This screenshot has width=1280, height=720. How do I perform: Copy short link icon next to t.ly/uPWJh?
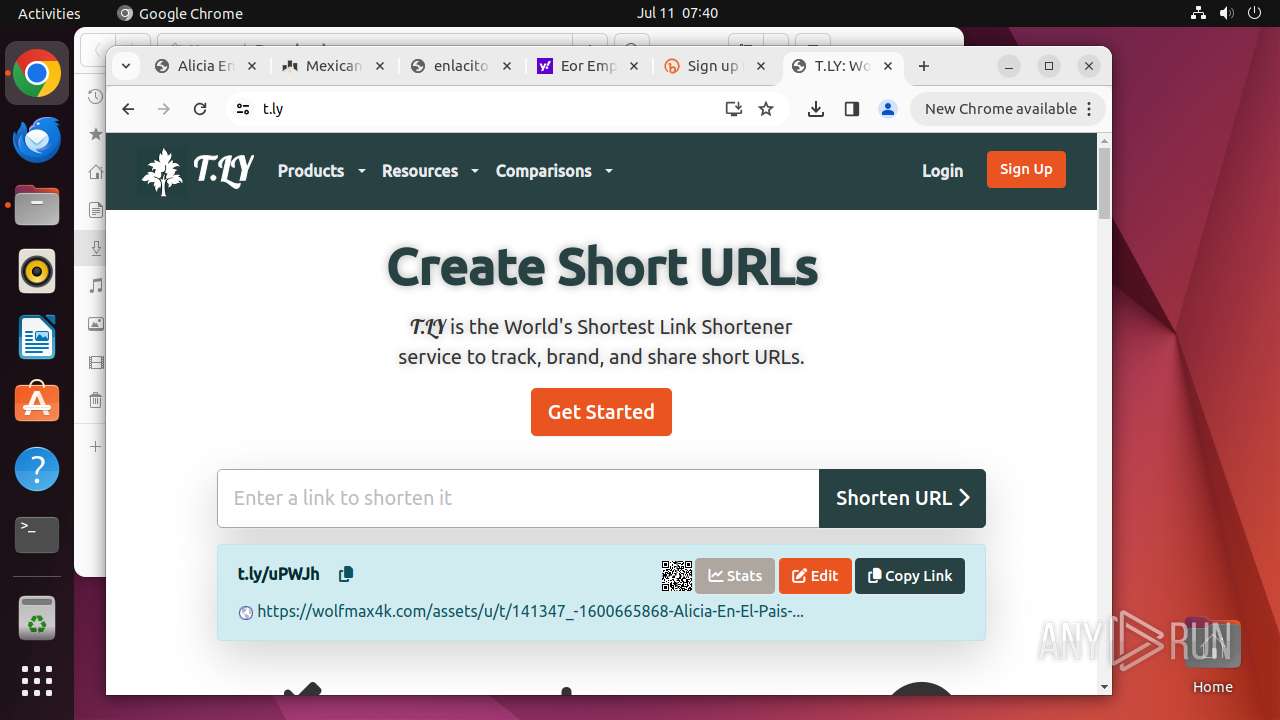(x=346, y=574)
